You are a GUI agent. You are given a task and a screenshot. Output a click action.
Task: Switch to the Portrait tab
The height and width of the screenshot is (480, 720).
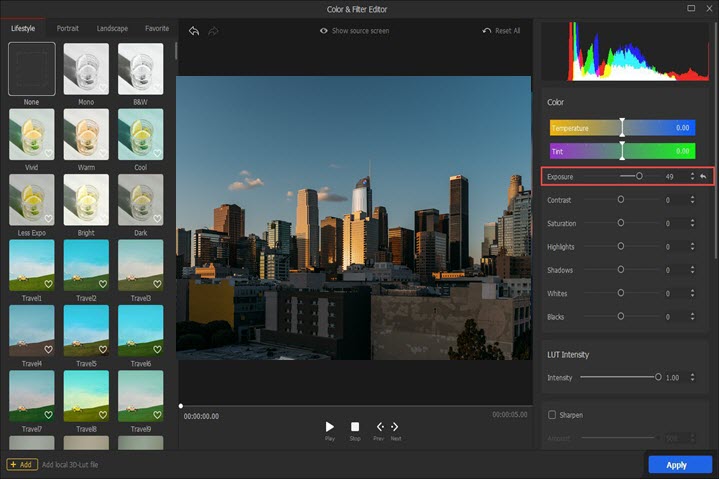click(68, 29)
